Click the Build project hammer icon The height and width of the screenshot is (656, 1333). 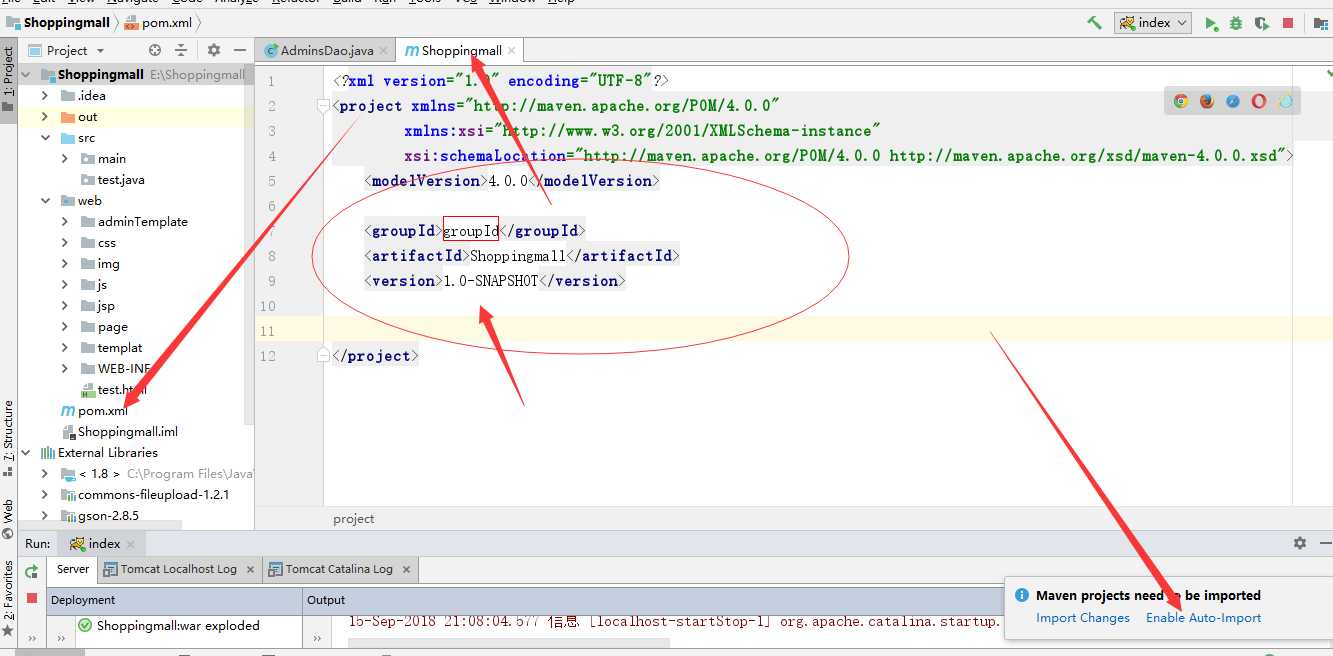tap(1095, 22)
